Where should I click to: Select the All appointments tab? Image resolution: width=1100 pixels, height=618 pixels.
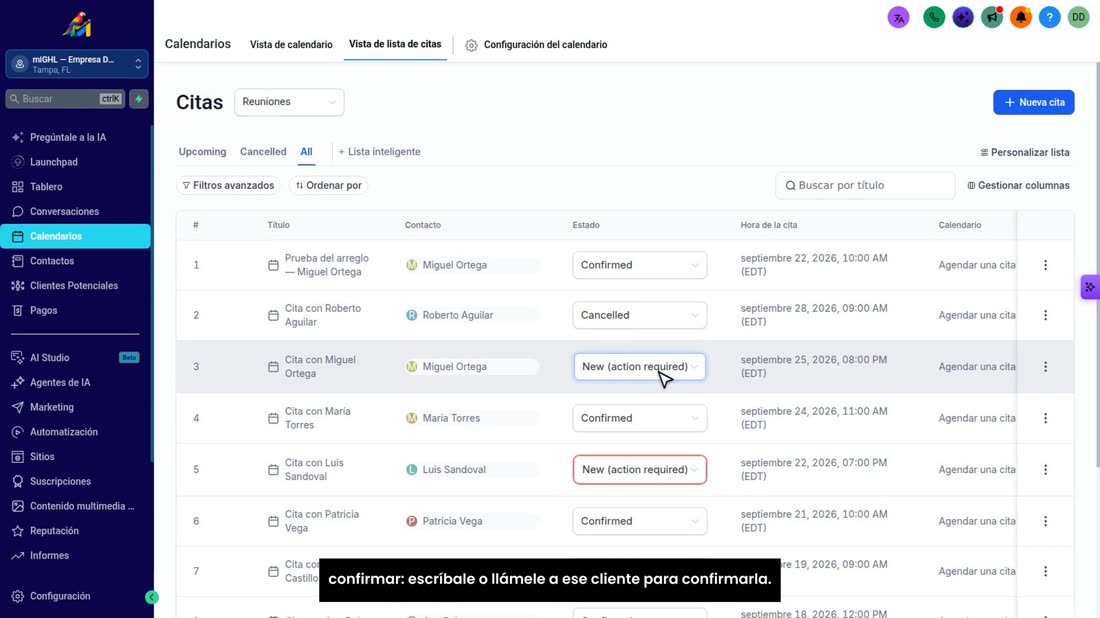click(x=307, y=152)
